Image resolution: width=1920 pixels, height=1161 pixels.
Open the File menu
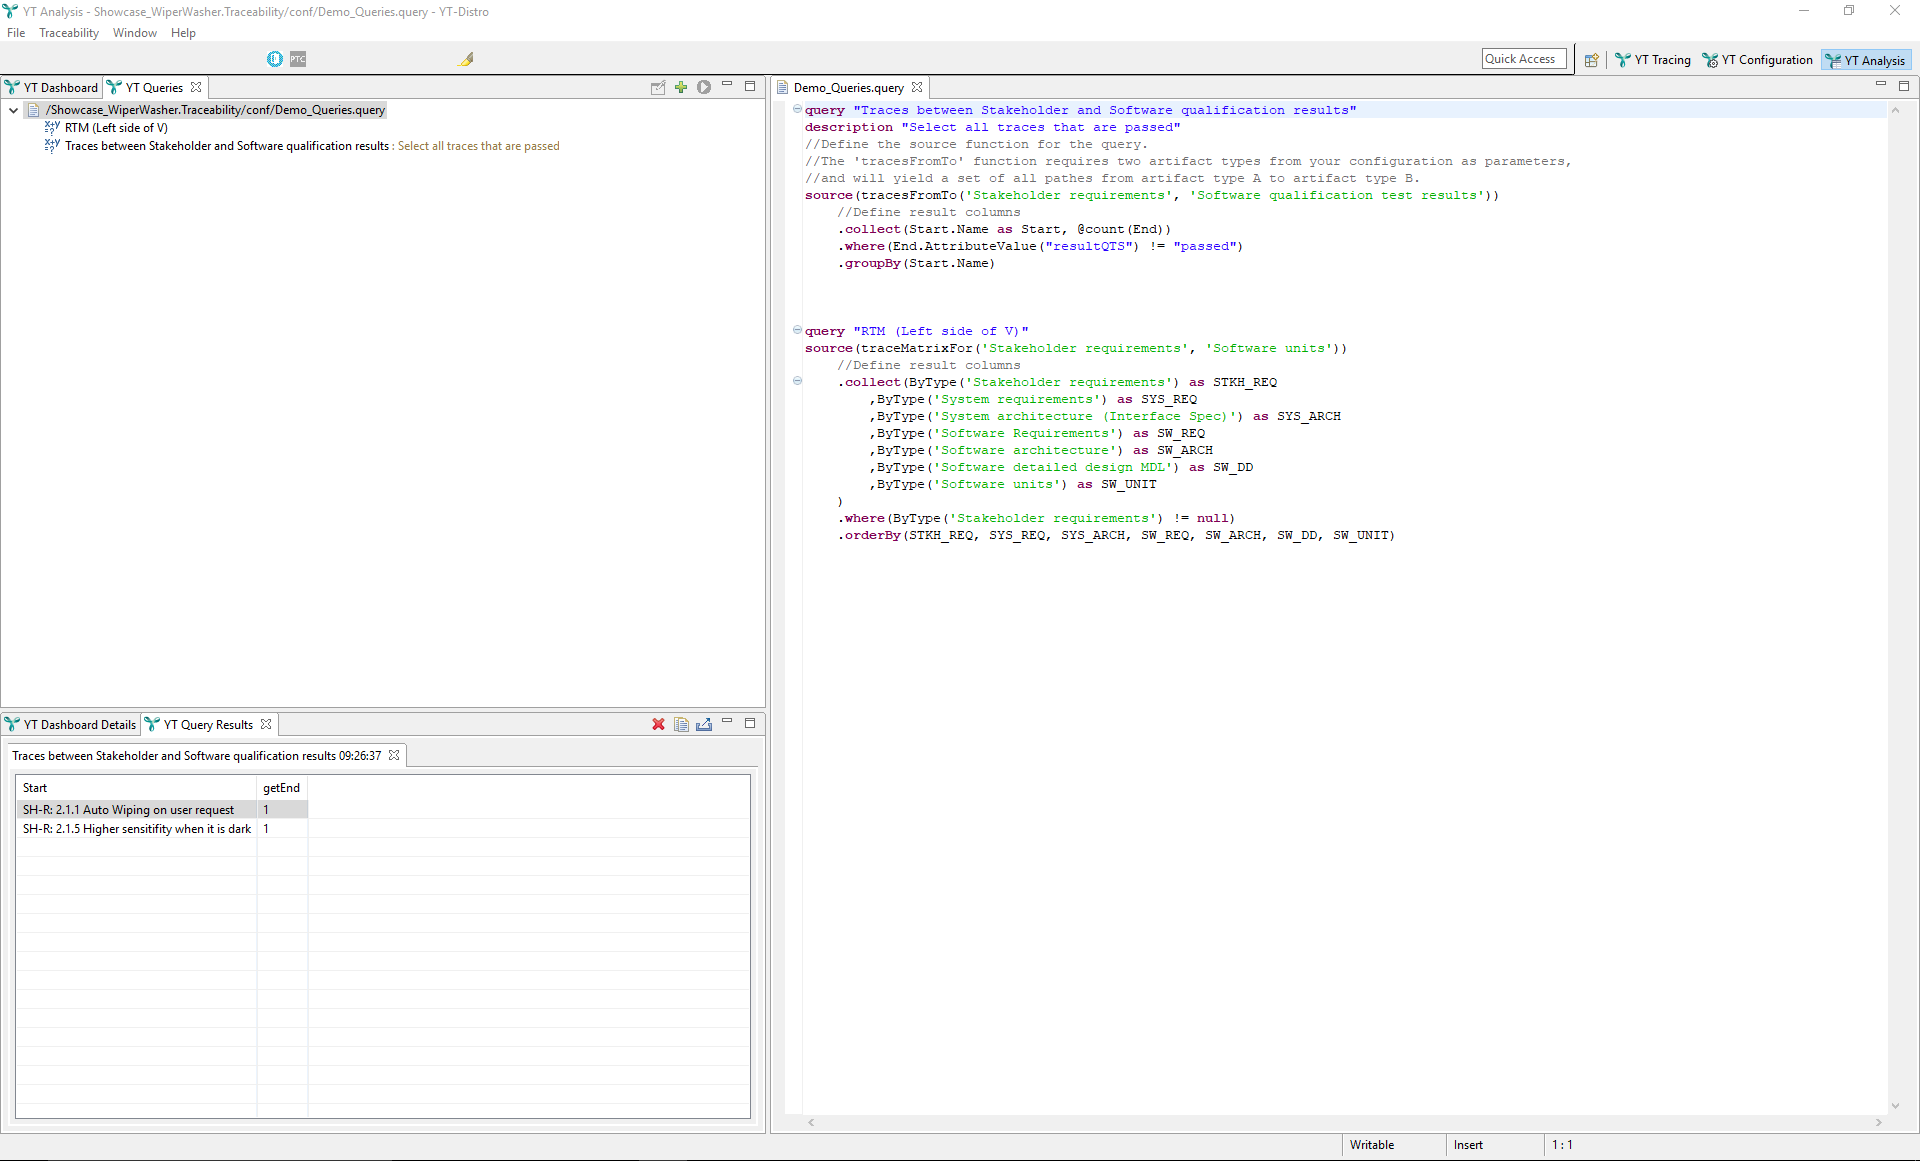click(x=16, y=33)
